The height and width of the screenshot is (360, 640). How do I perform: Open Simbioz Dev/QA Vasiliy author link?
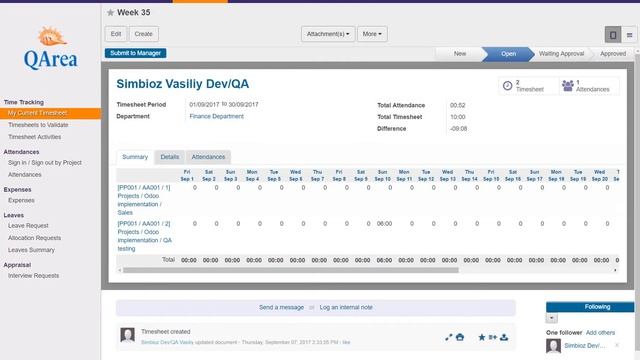tap(167, 342)
